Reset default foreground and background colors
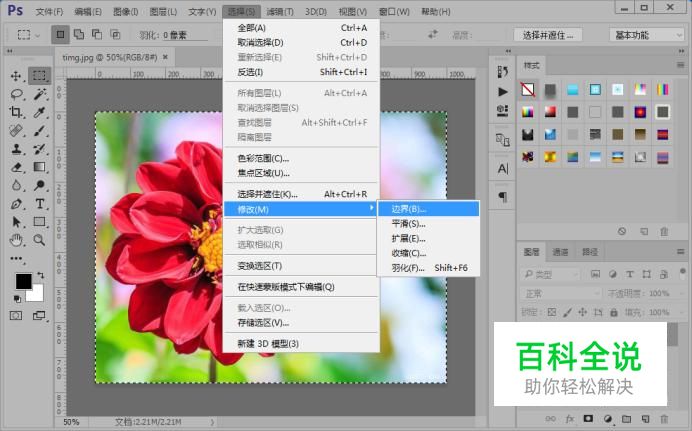 click(17, 299)
